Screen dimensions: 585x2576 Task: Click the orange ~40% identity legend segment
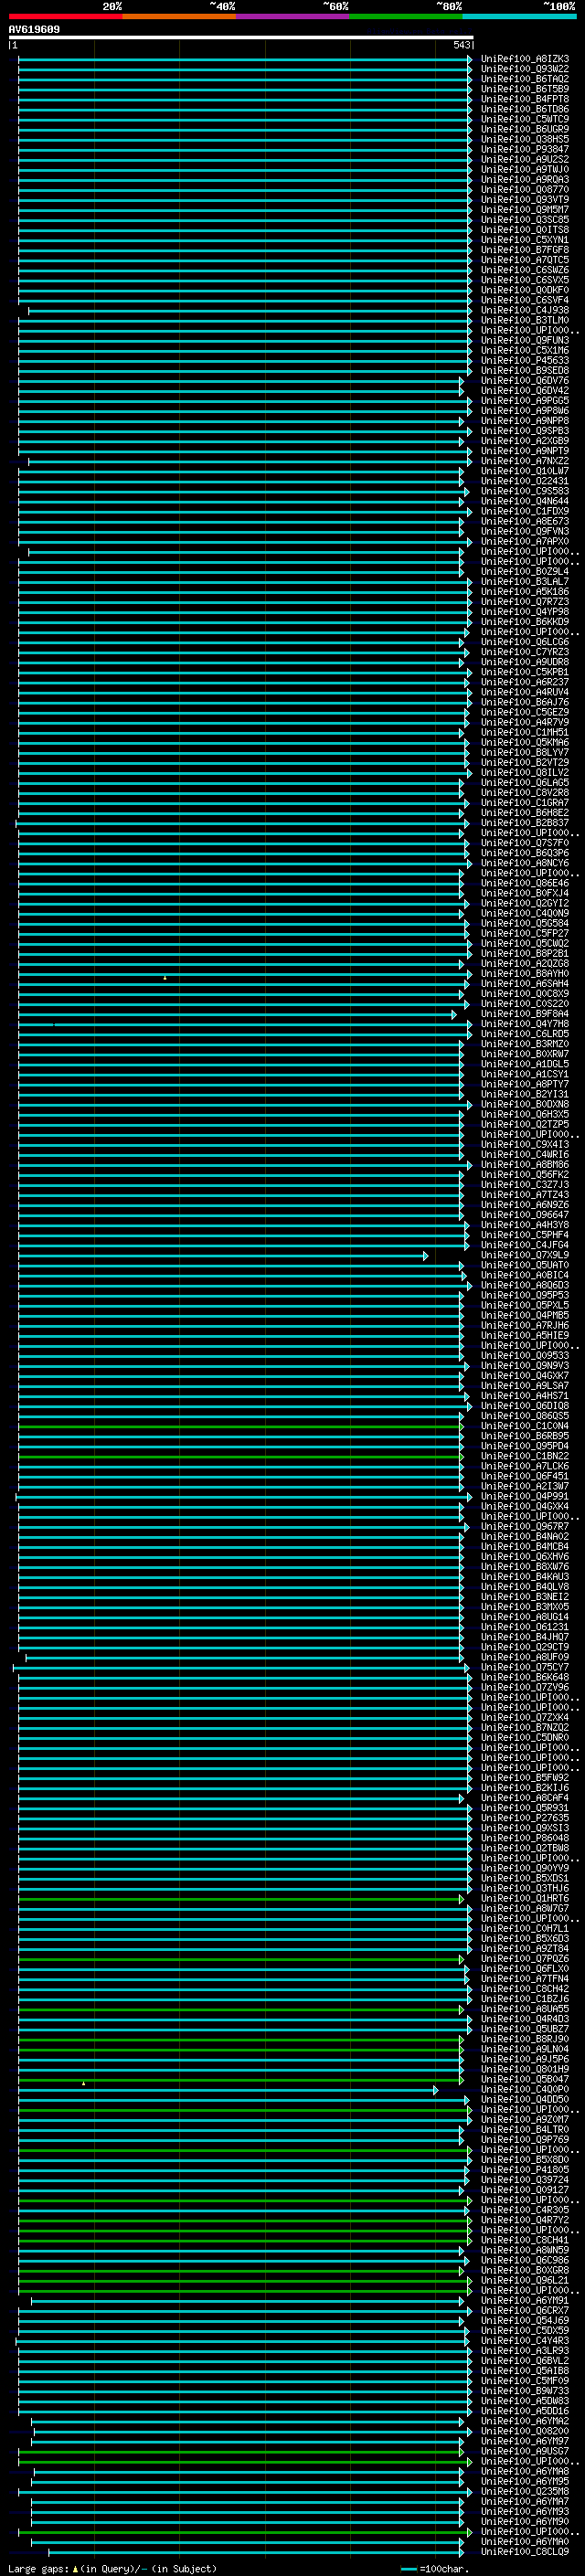(179, 16)
